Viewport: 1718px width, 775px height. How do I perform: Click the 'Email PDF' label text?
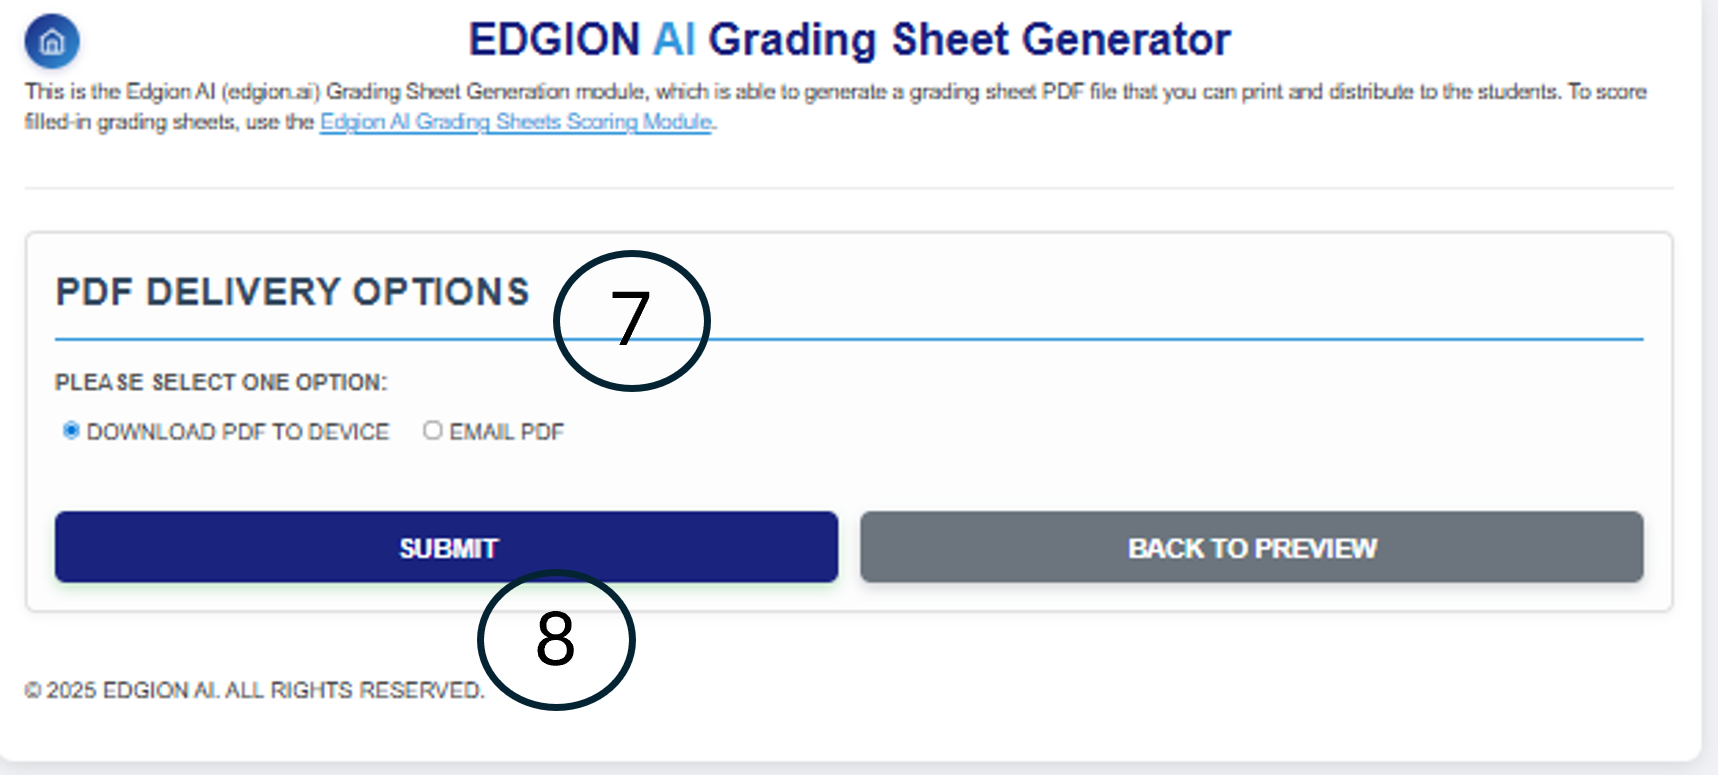(506, 432)
